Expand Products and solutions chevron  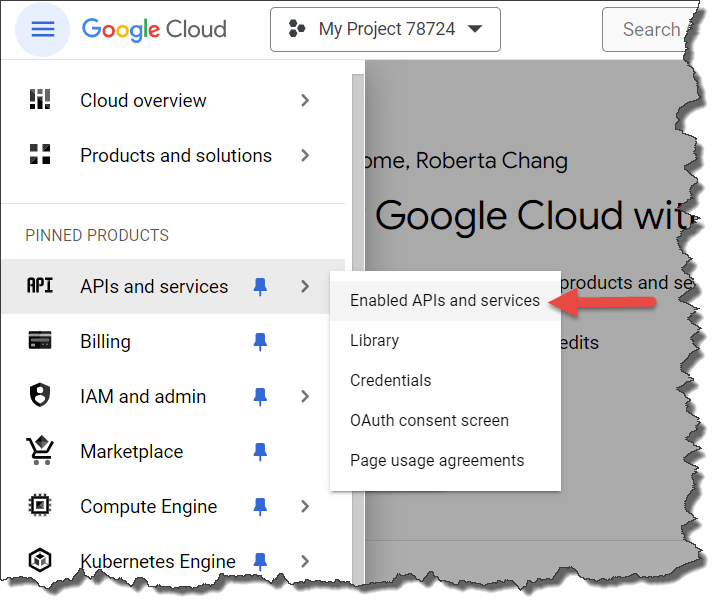305,155
